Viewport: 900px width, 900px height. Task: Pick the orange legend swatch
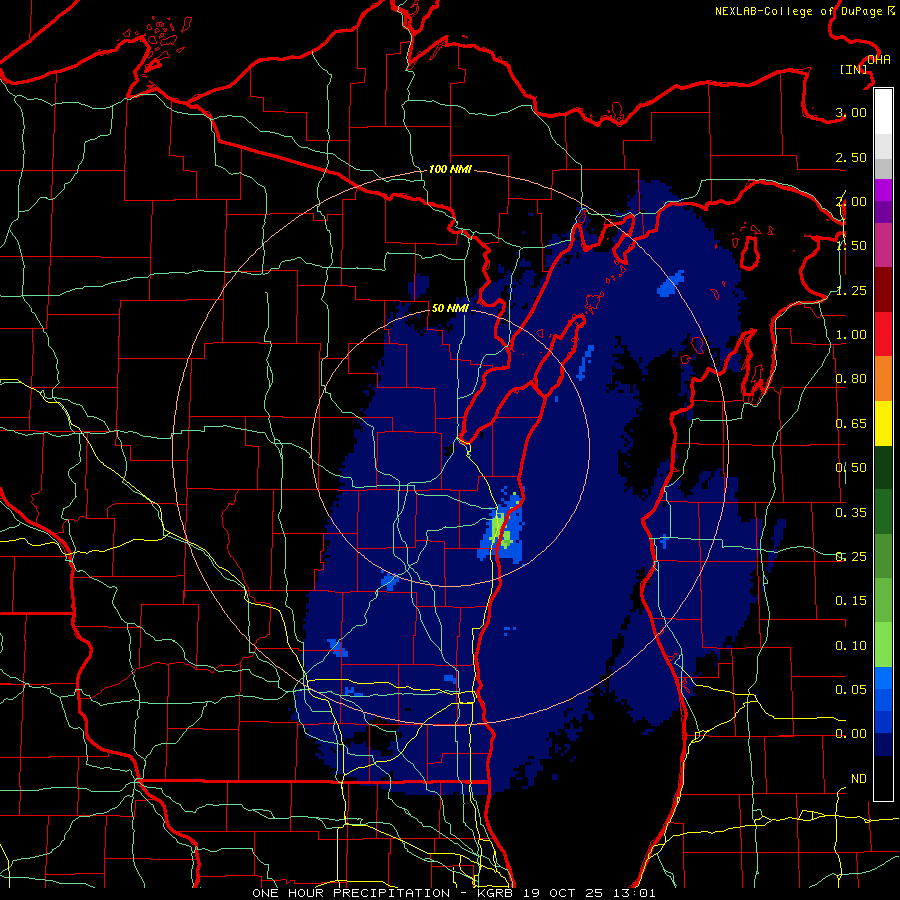(x=883, y=378)
